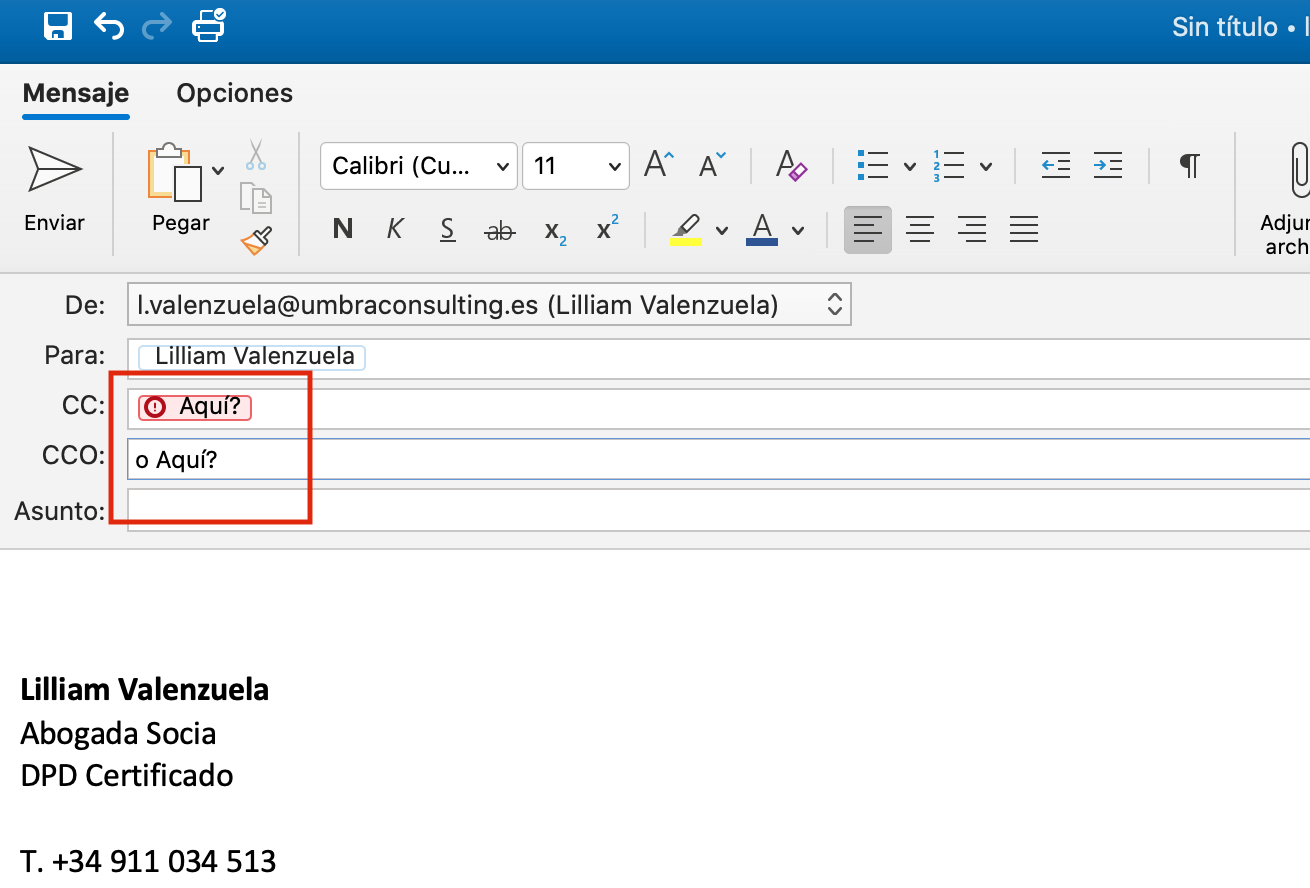
Task: Select the subscript formatting icon
Action: 554,229
